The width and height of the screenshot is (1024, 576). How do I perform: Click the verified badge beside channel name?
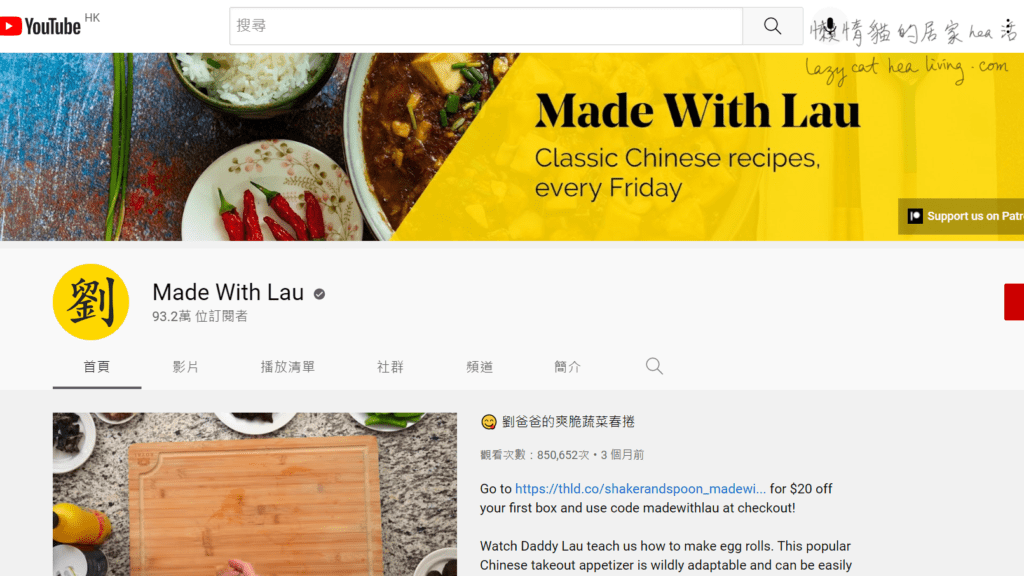[x=319, y=294]
